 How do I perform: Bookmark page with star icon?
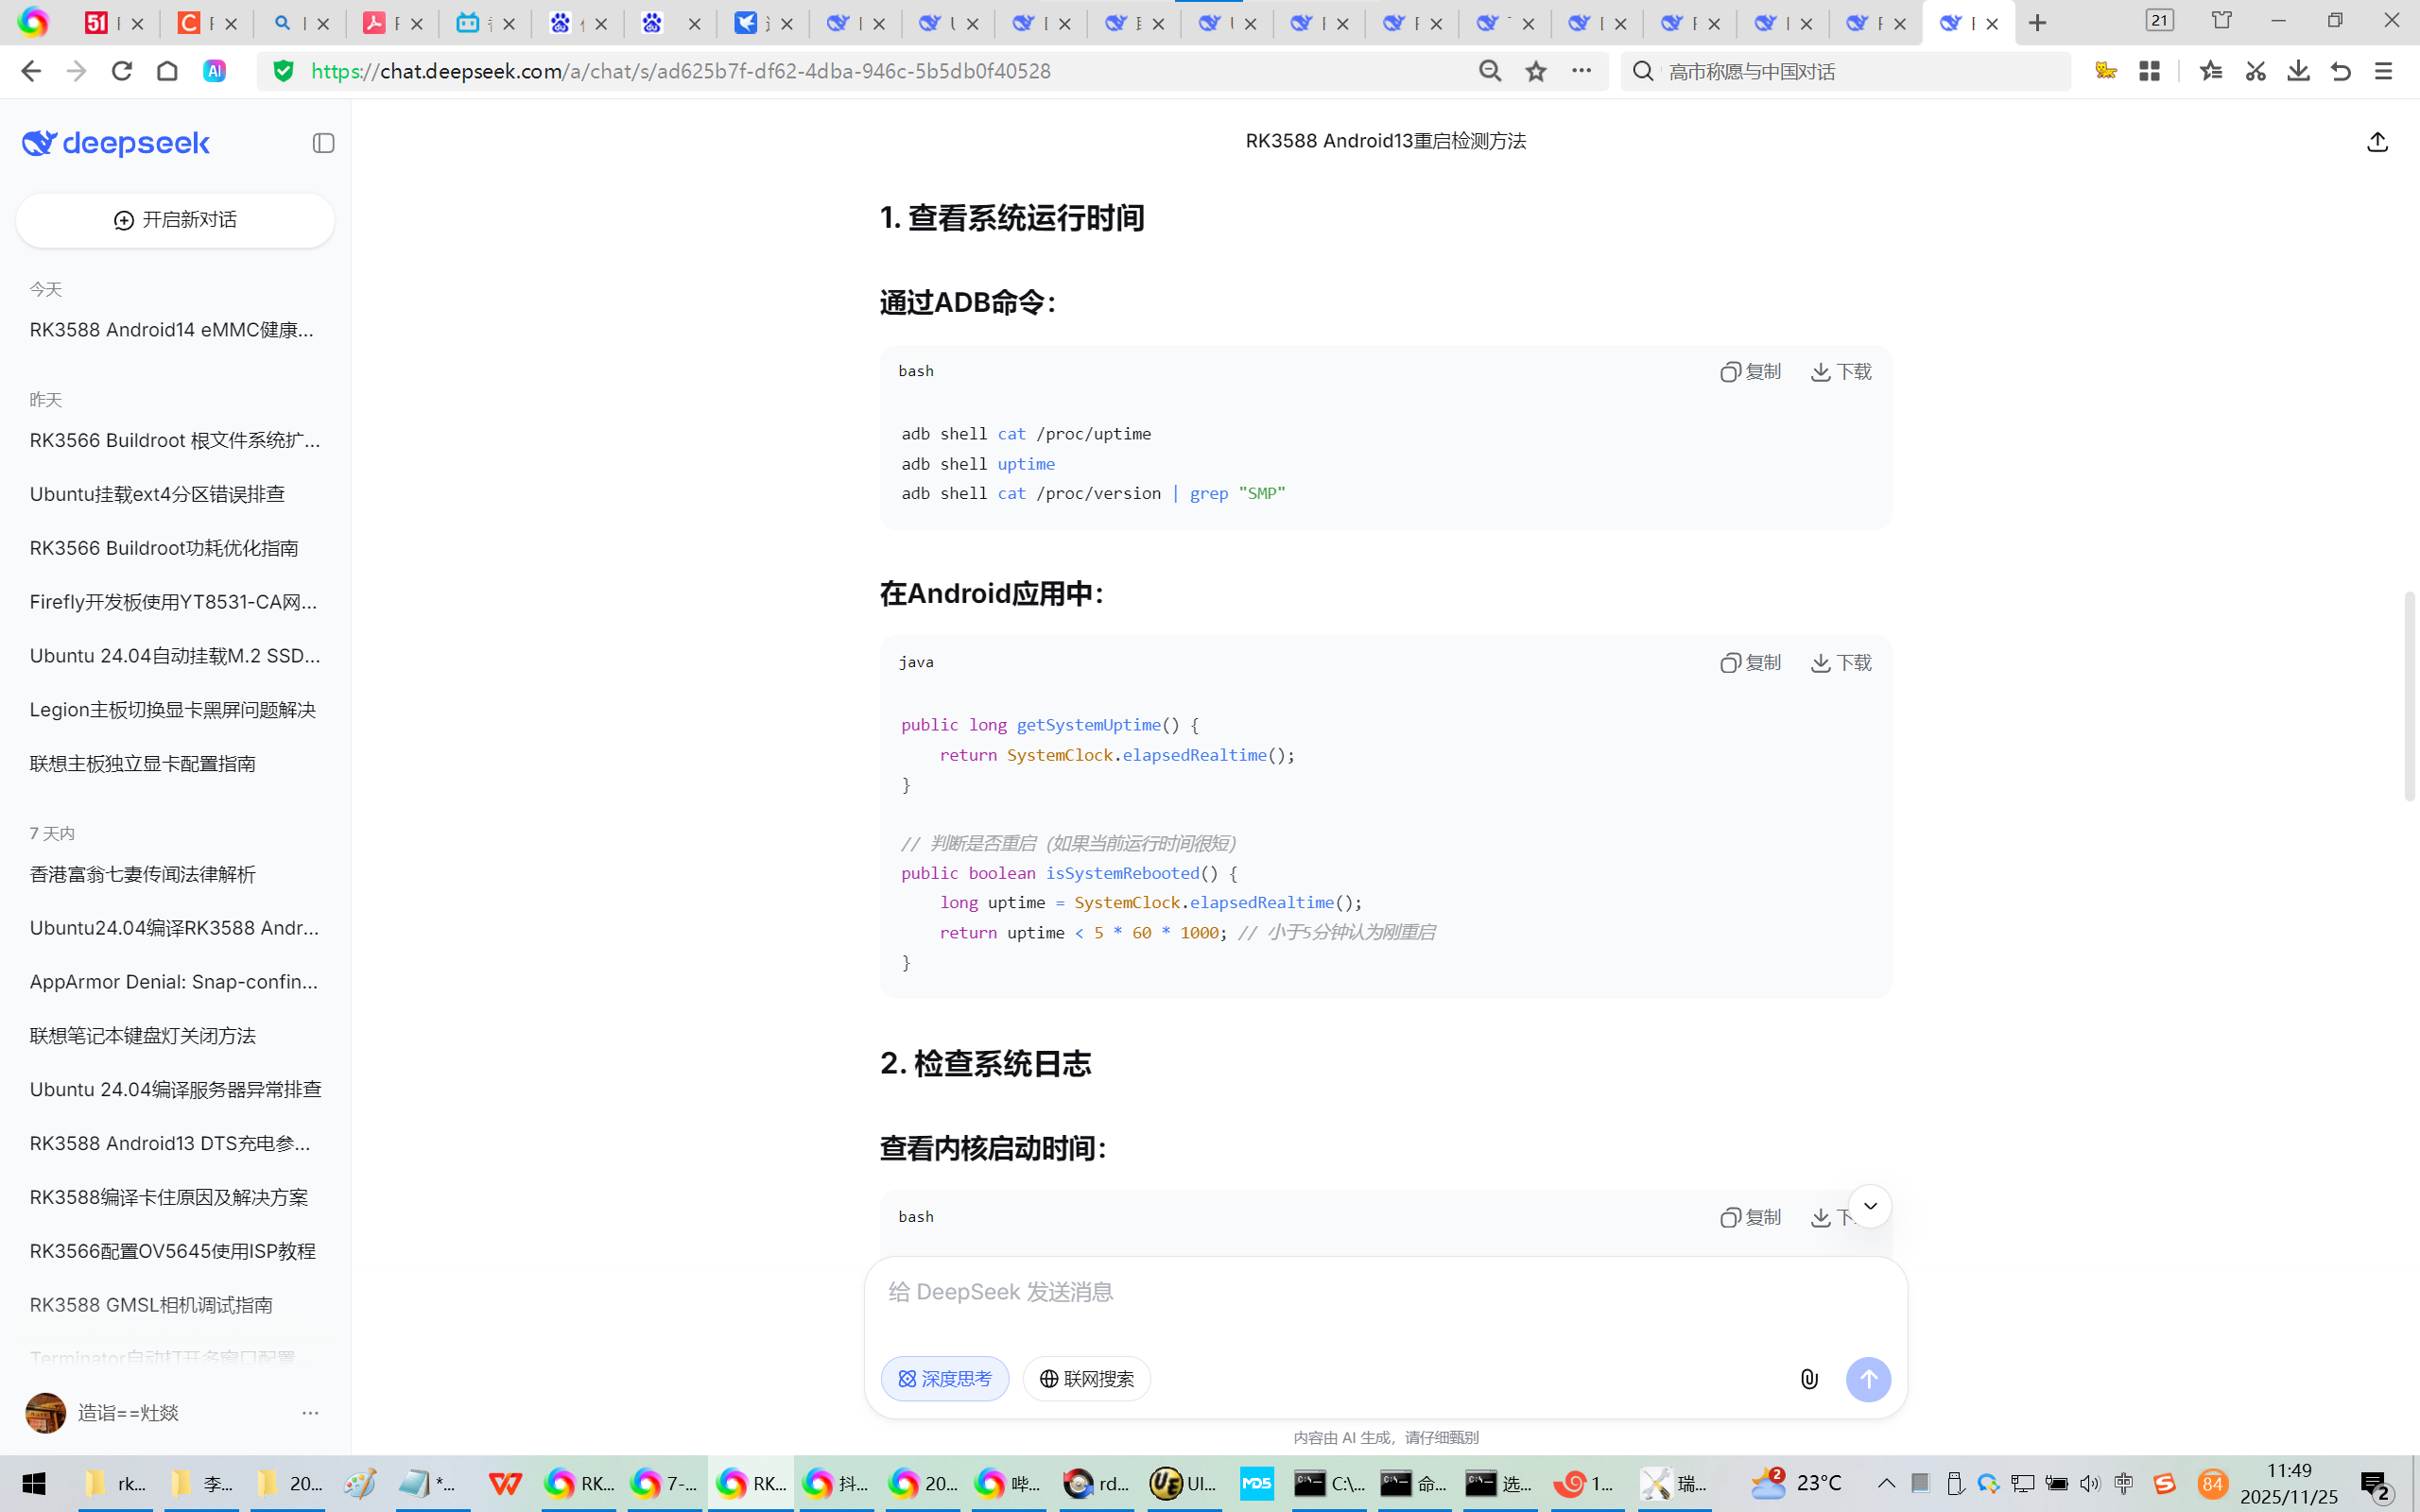pyautogui.click(x=1536, y=71)
